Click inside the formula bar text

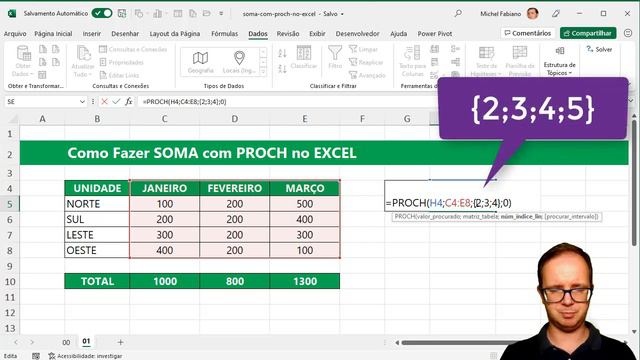(x=184, y=101)
